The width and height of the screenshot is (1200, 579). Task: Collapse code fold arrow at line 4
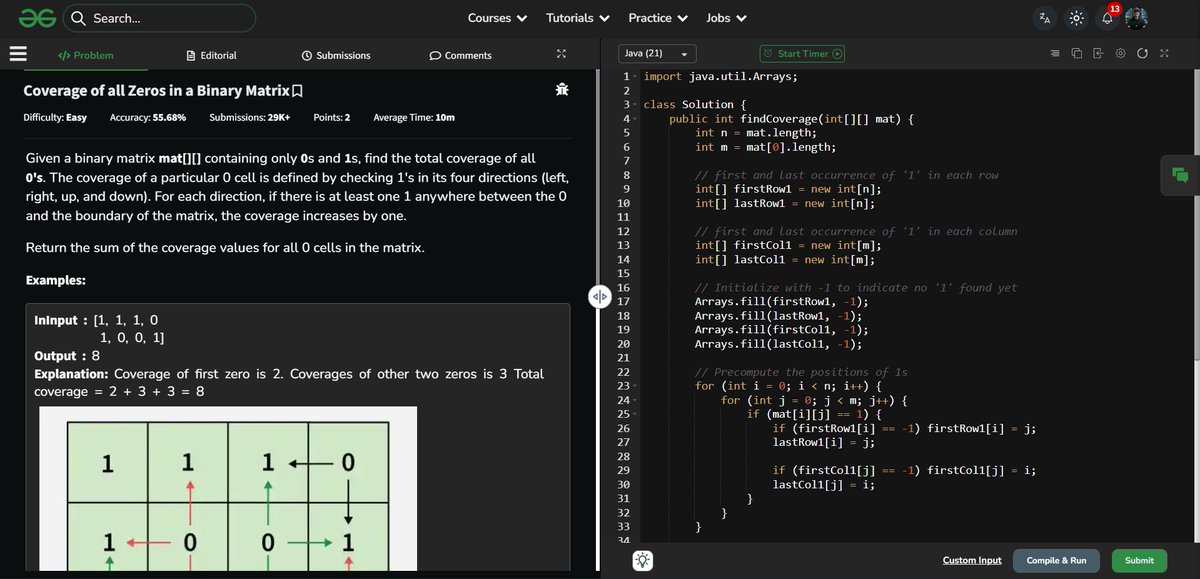637,119
